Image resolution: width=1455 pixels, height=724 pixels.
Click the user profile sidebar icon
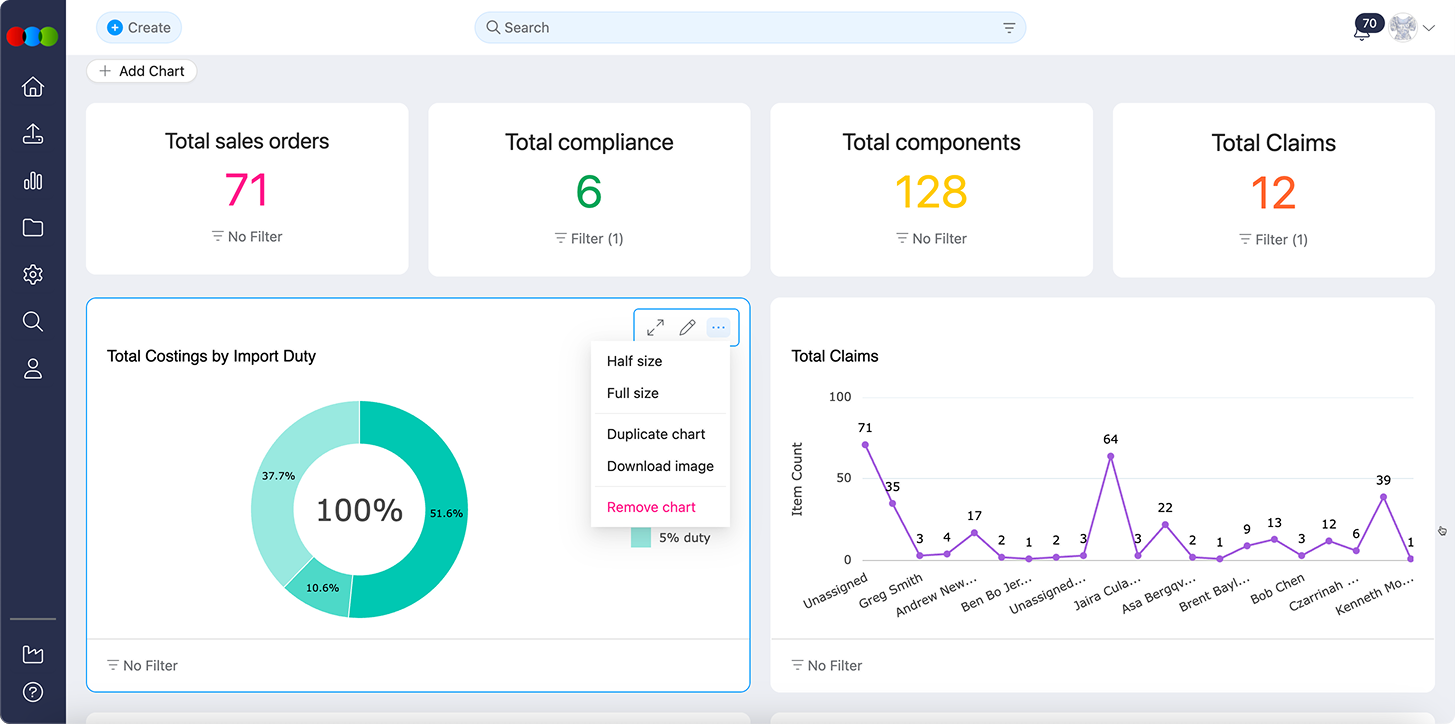33,369
